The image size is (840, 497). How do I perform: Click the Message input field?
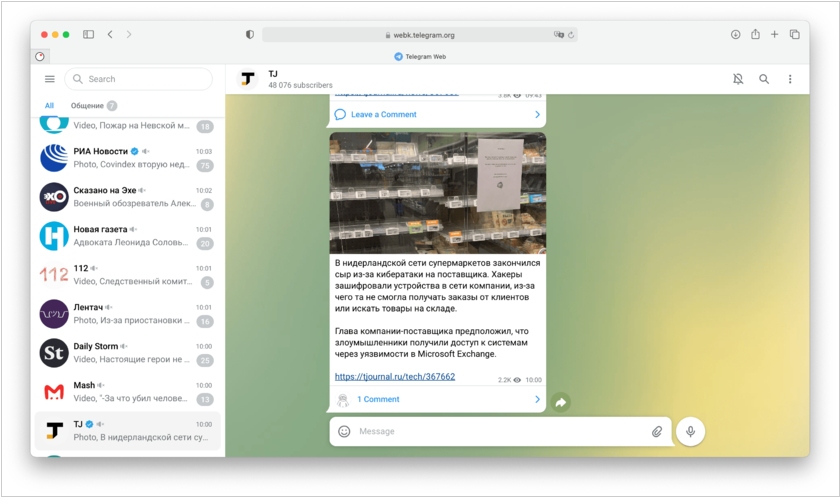point(500,432)
